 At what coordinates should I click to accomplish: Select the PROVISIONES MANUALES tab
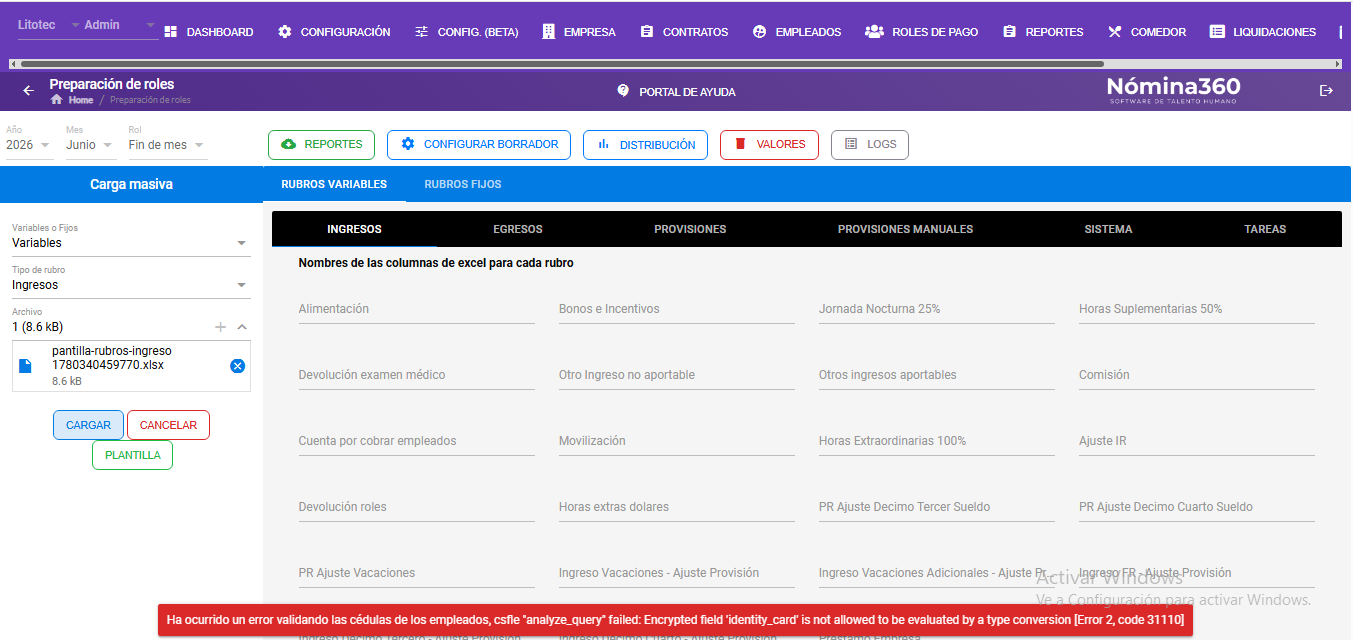tap(905, 229)
